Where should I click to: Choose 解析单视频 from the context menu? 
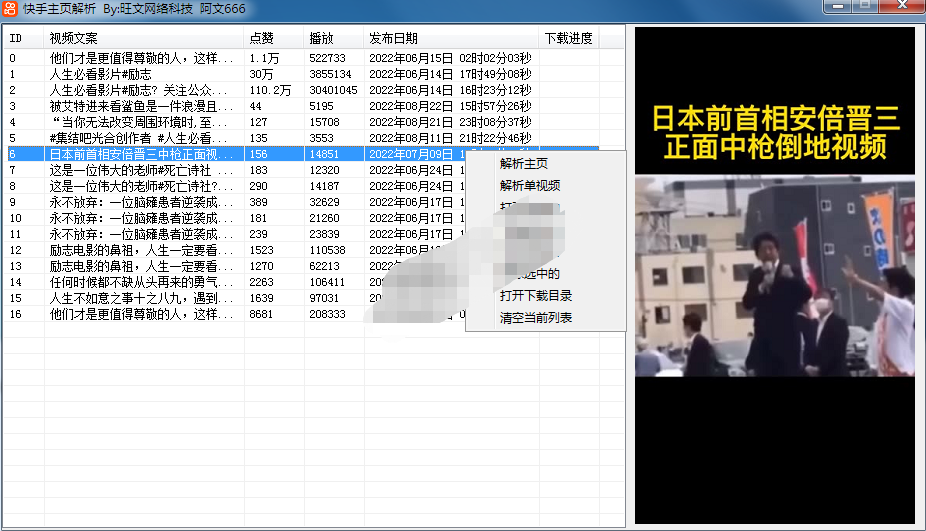(530, 185)
